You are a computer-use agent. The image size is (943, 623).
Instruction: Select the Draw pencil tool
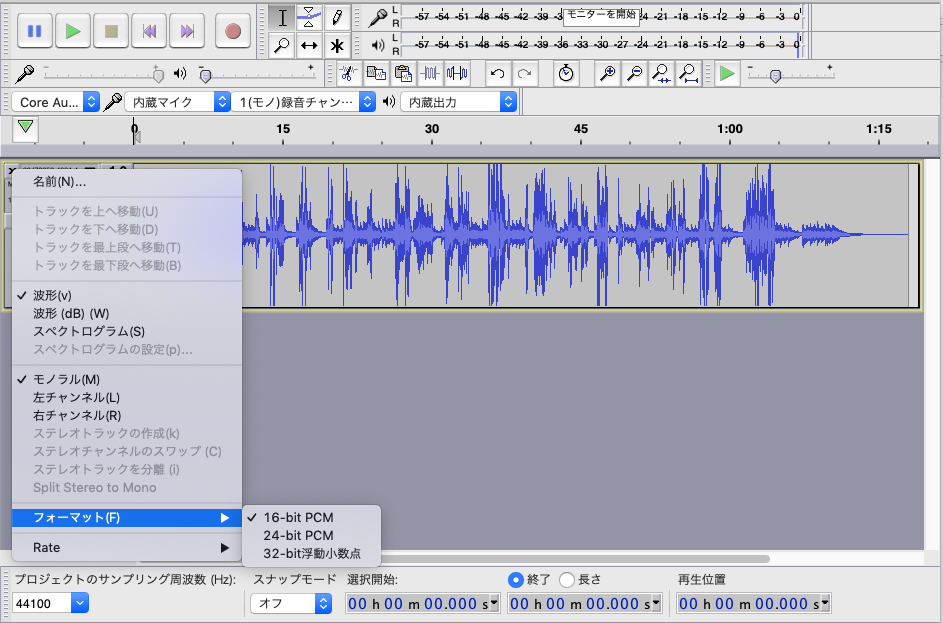pyautogui.click(x=337, y=17)
